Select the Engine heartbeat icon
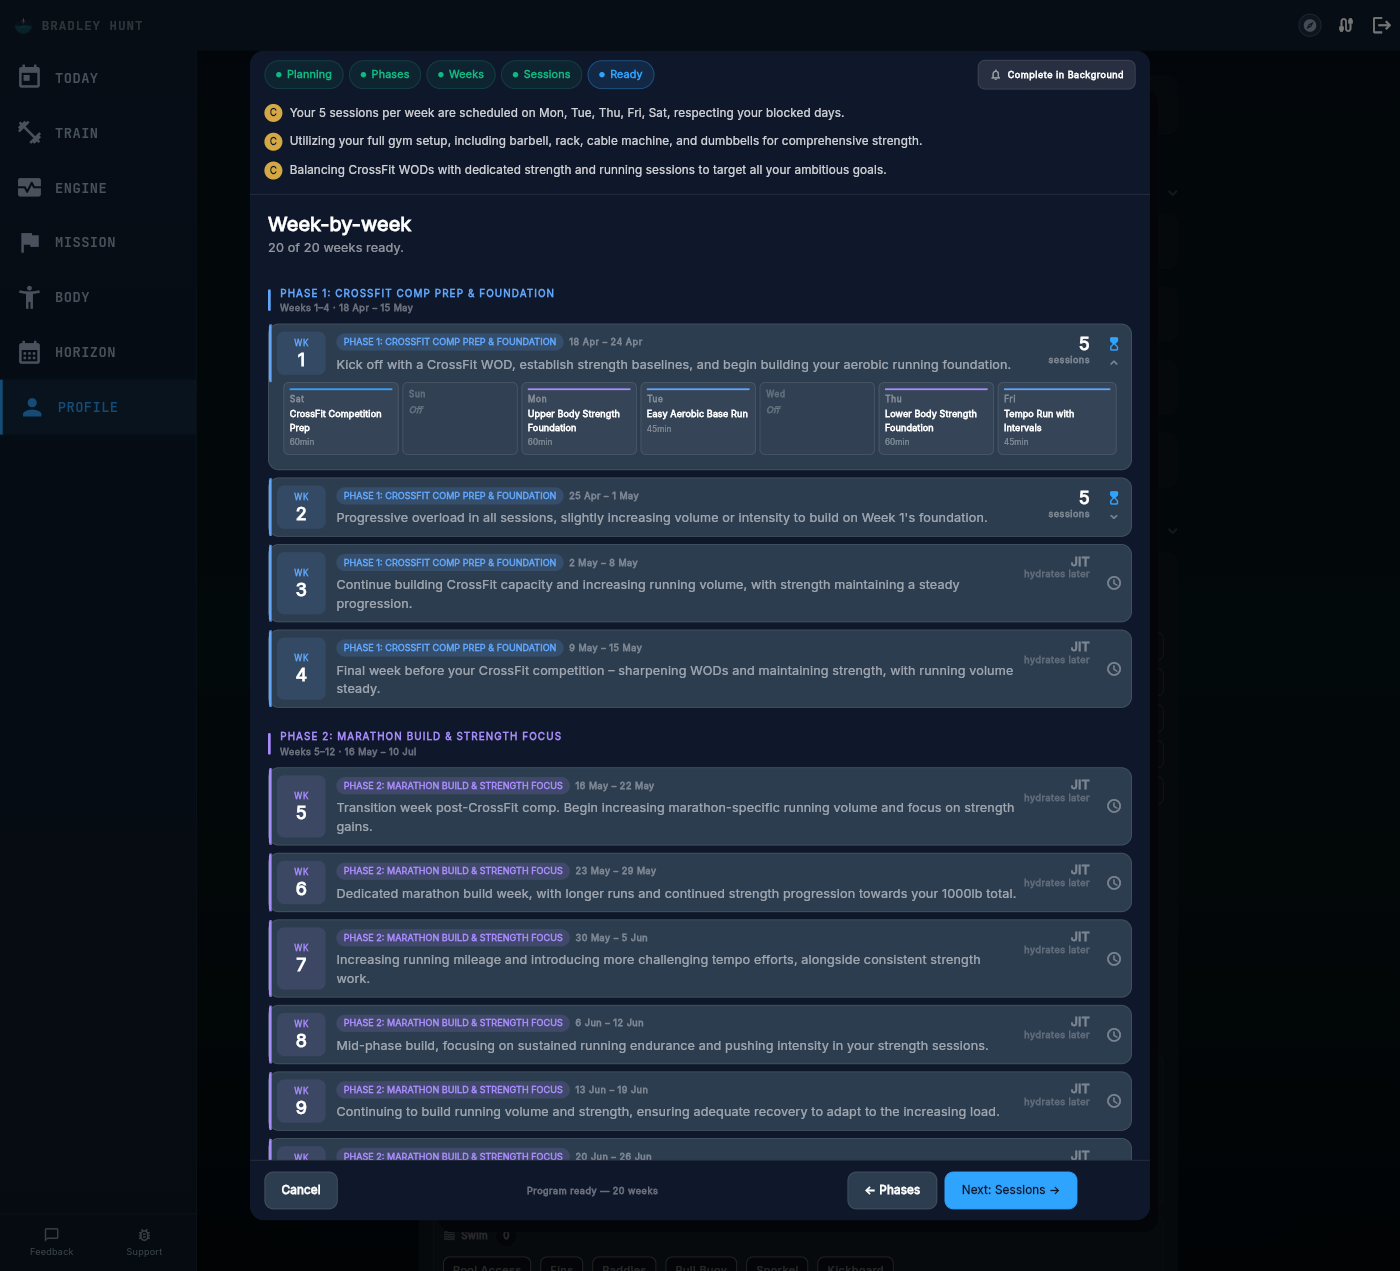 30,187
